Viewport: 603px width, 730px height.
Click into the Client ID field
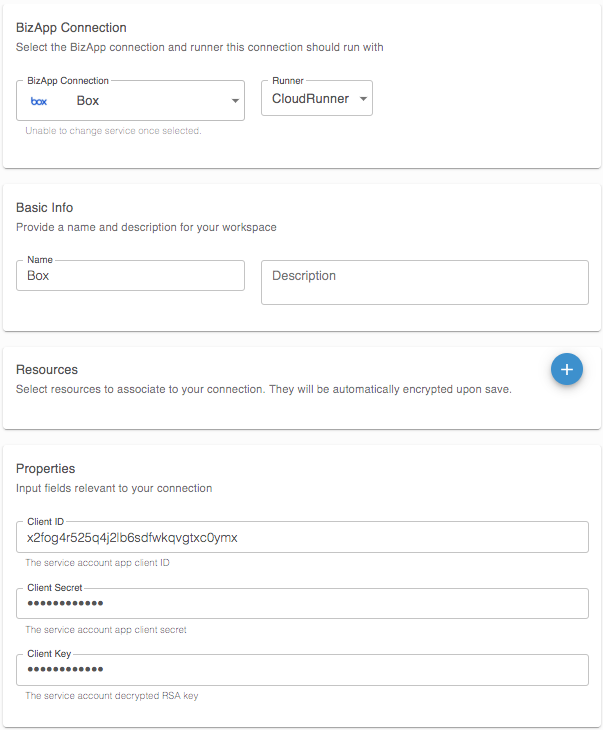pyautogui.click(x=302, y=537)
